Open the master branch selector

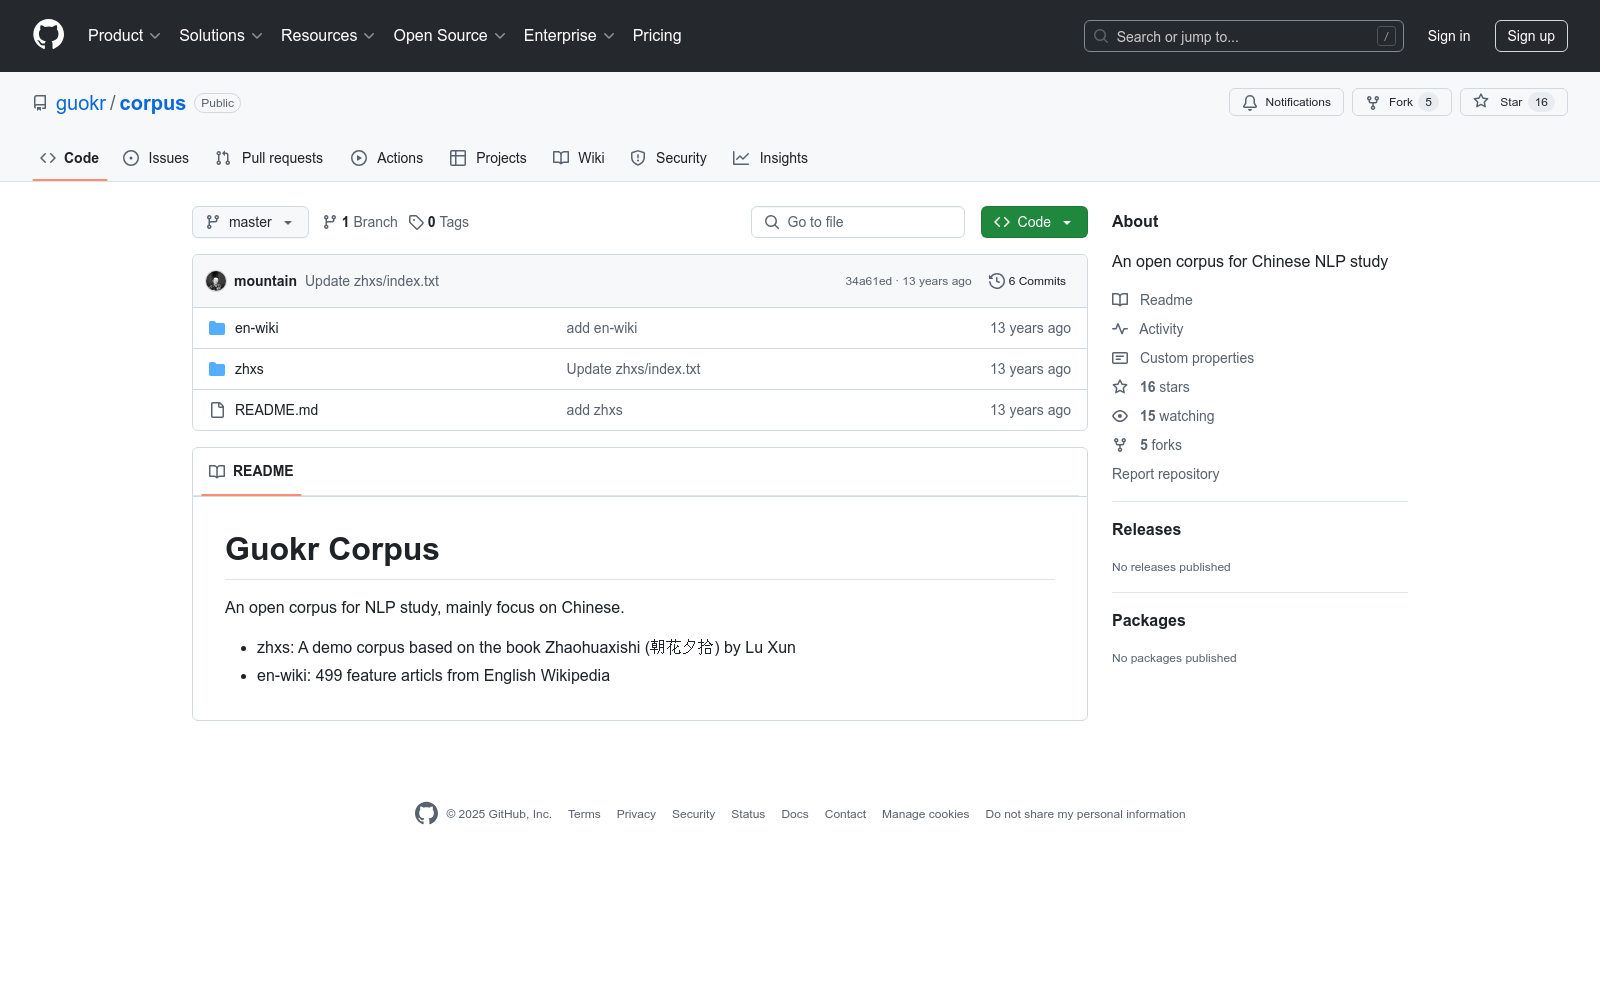click(250, 222)
